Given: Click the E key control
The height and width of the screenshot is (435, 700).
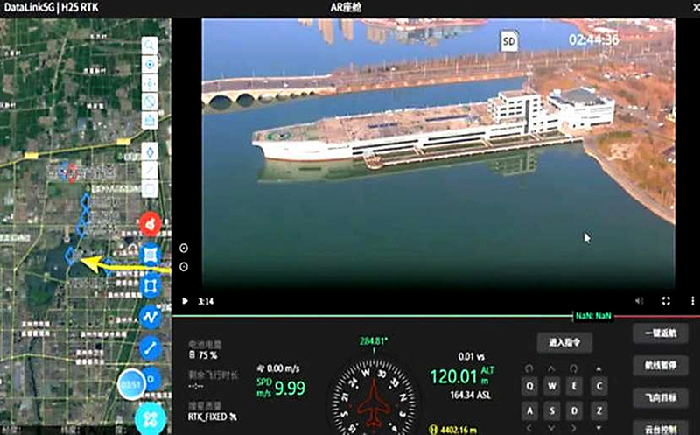Looking at the screenshot, I should [575, 386].
